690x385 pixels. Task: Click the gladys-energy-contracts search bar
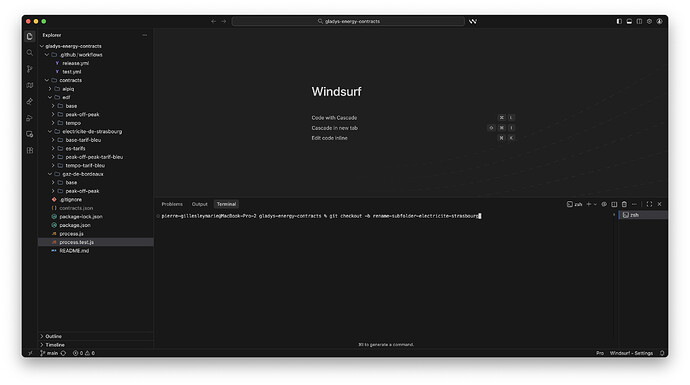pos(348,21)
